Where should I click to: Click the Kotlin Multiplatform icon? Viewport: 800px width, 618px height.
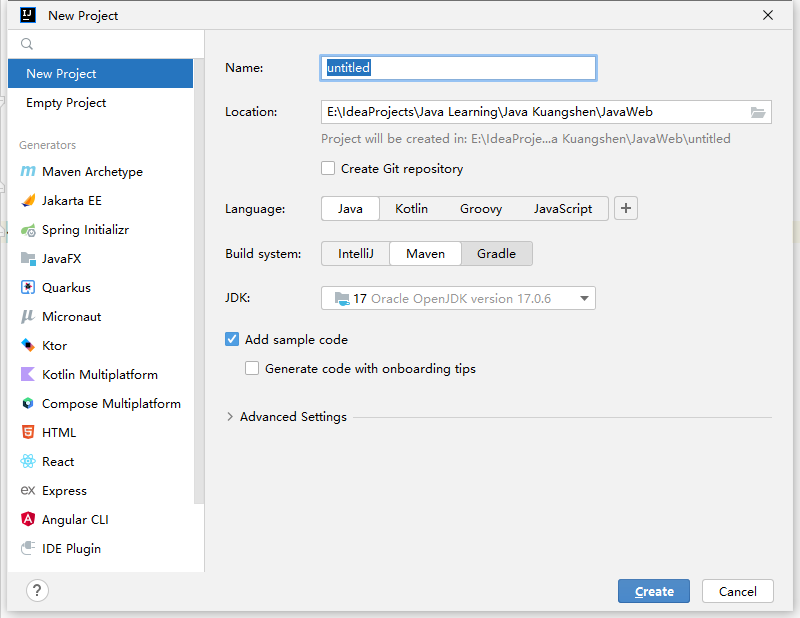point(28,375)
